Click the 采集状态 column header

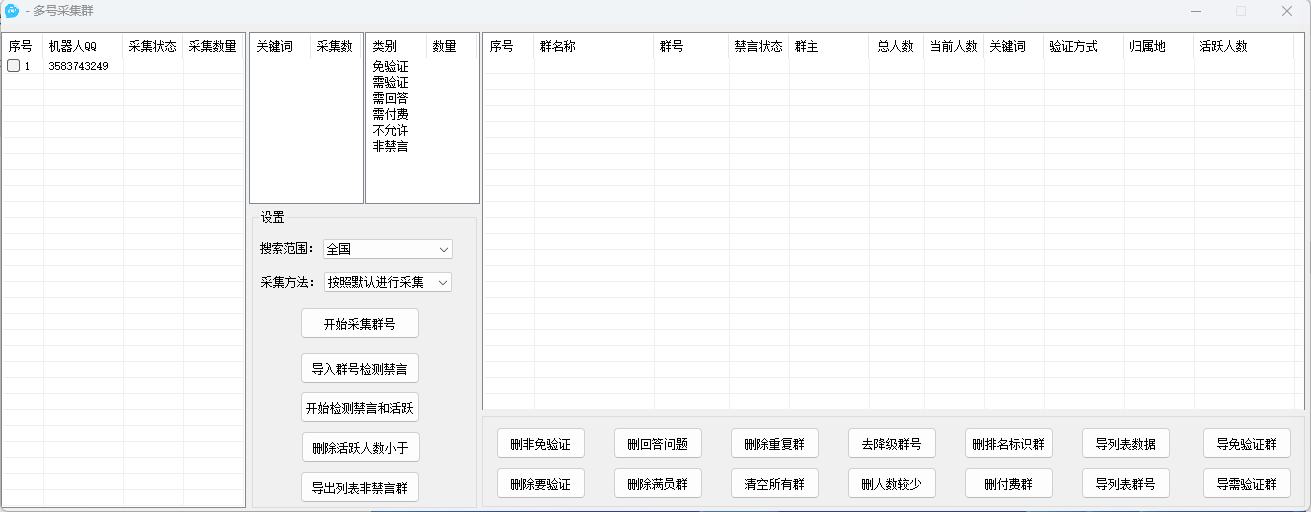click(152, 46)
